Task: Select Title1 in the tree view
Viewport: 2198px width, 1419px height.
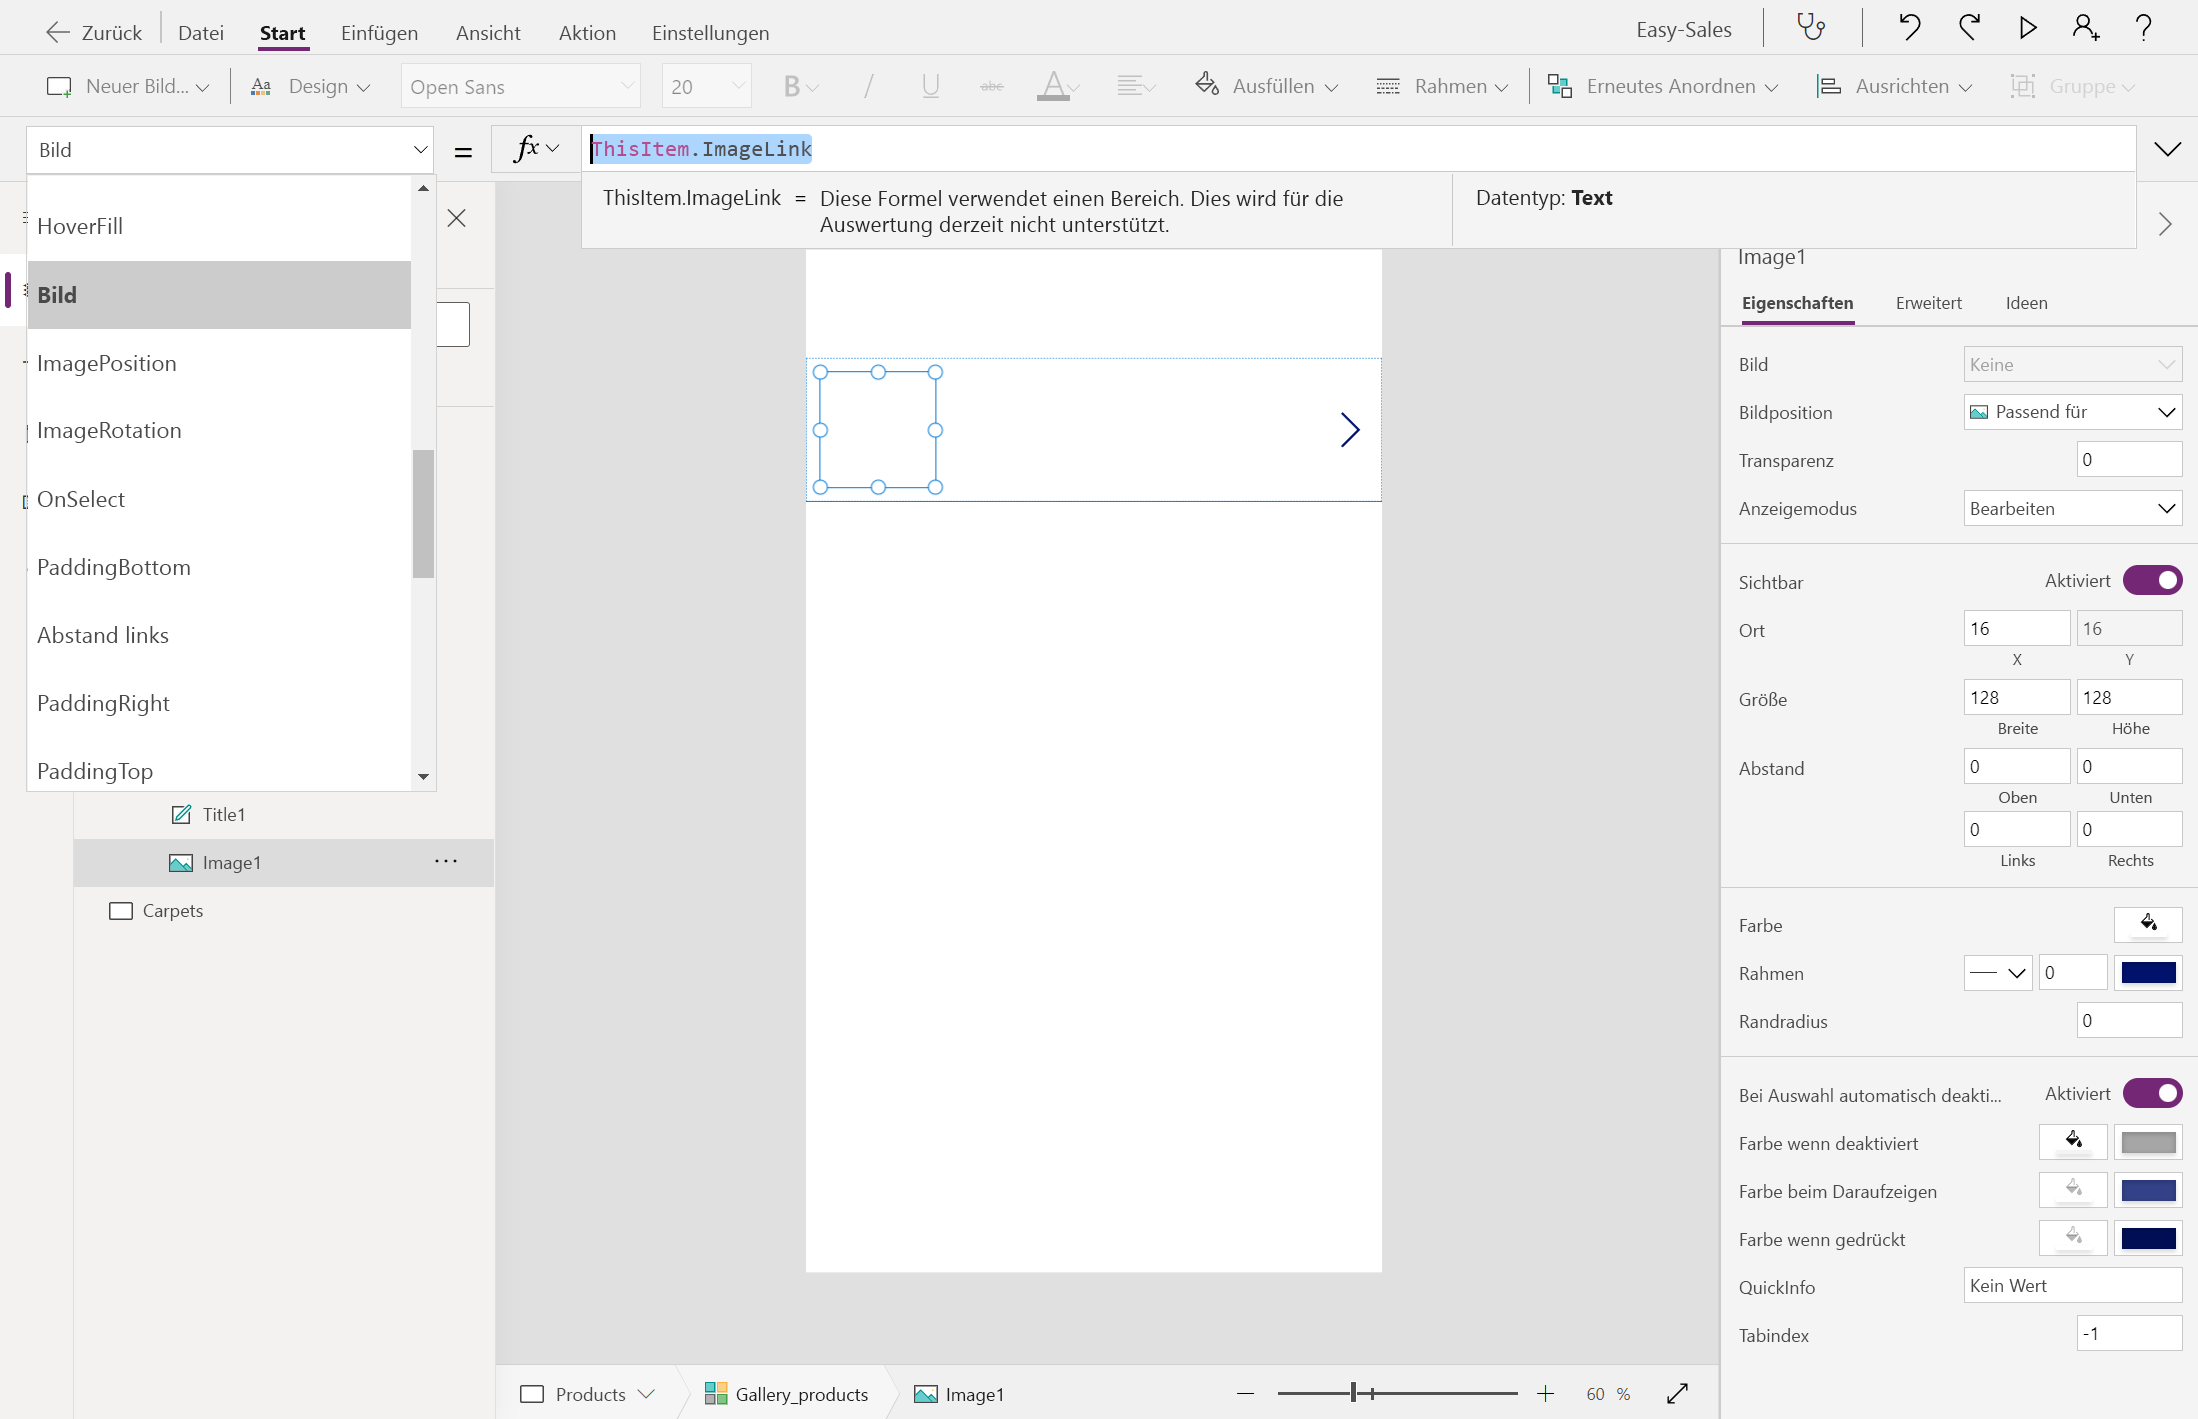Action: click(223, 815)
